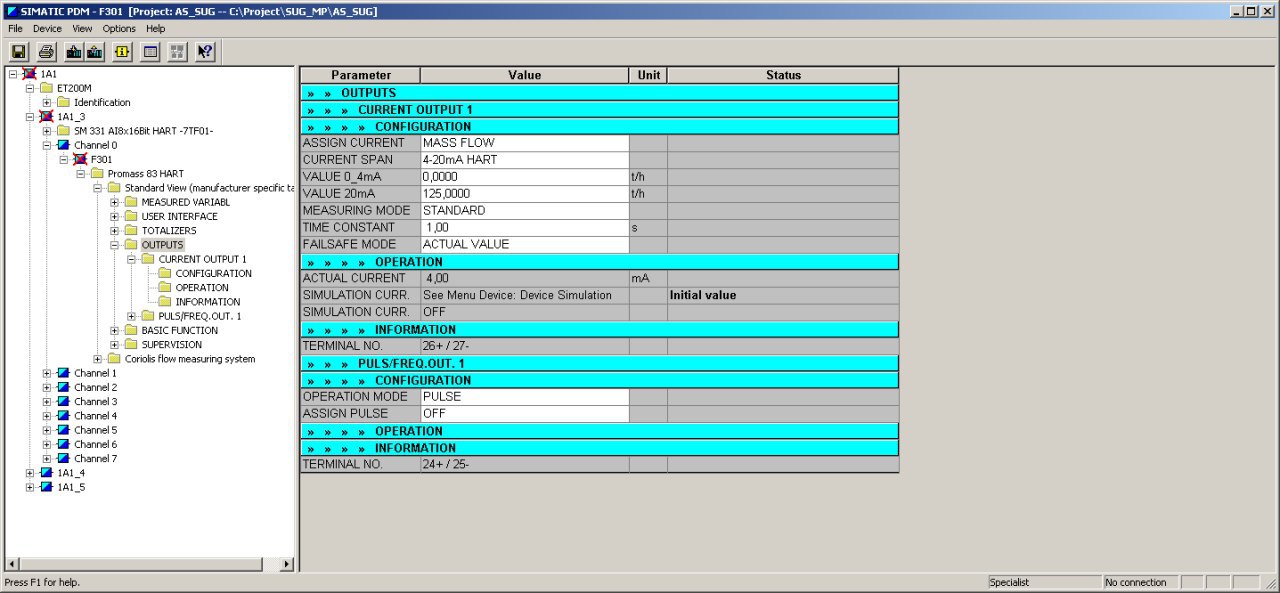Click the What's This help icon
The width and height of the screenshot is (1280, 593).
pos(205,51)
